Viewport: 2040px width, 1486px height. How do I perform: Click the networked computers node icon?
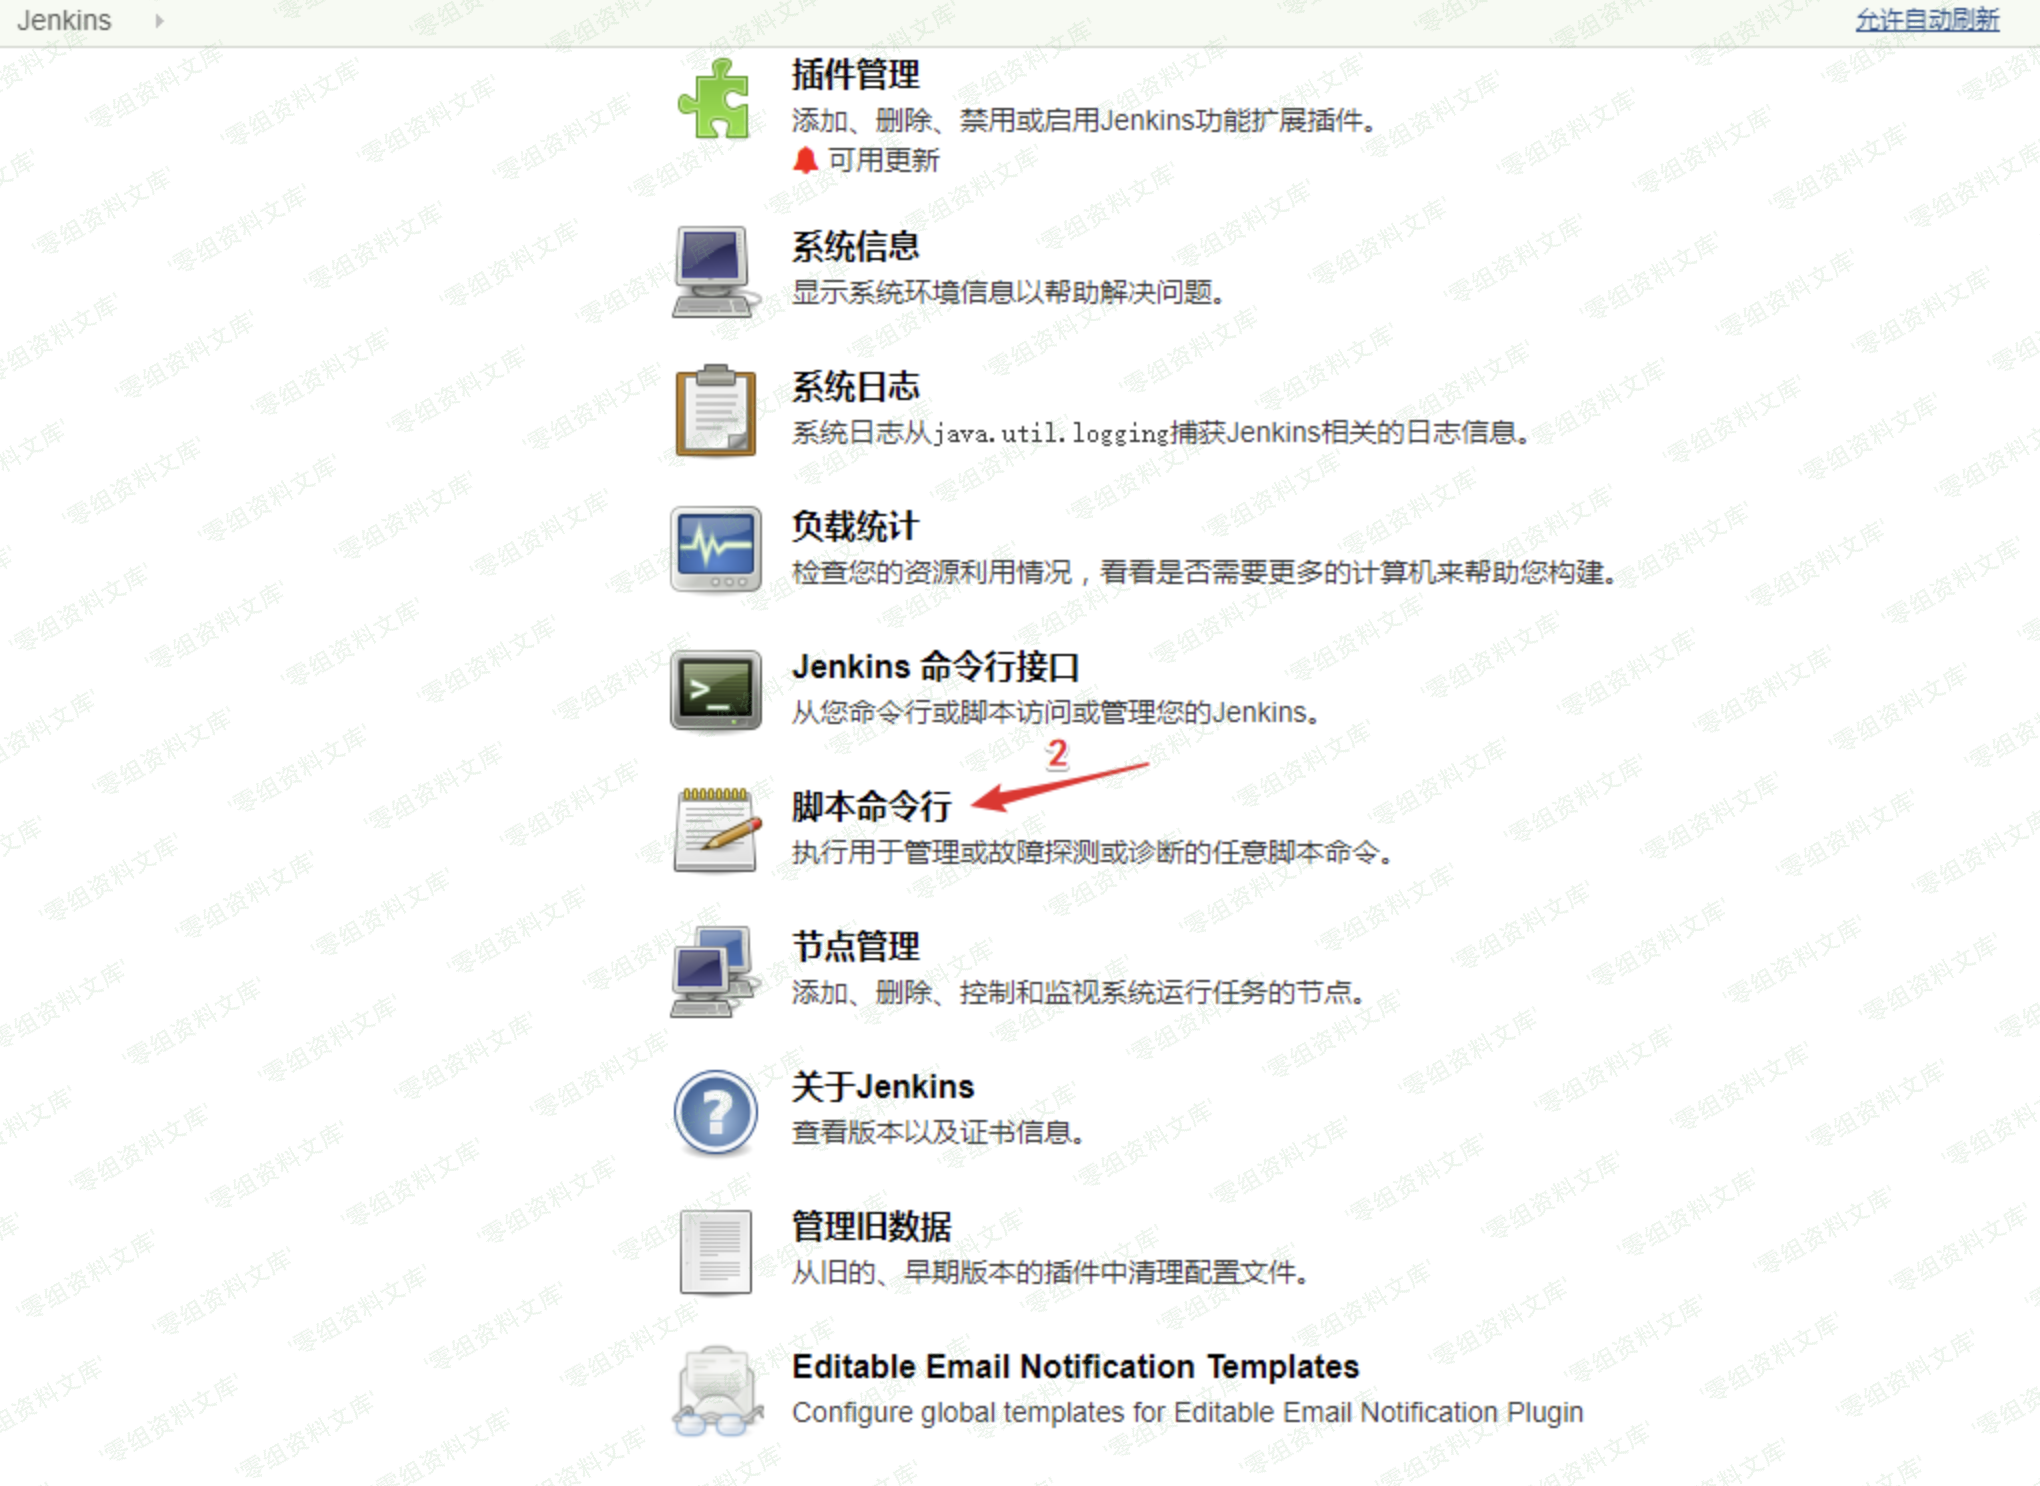tap(713, 970)
